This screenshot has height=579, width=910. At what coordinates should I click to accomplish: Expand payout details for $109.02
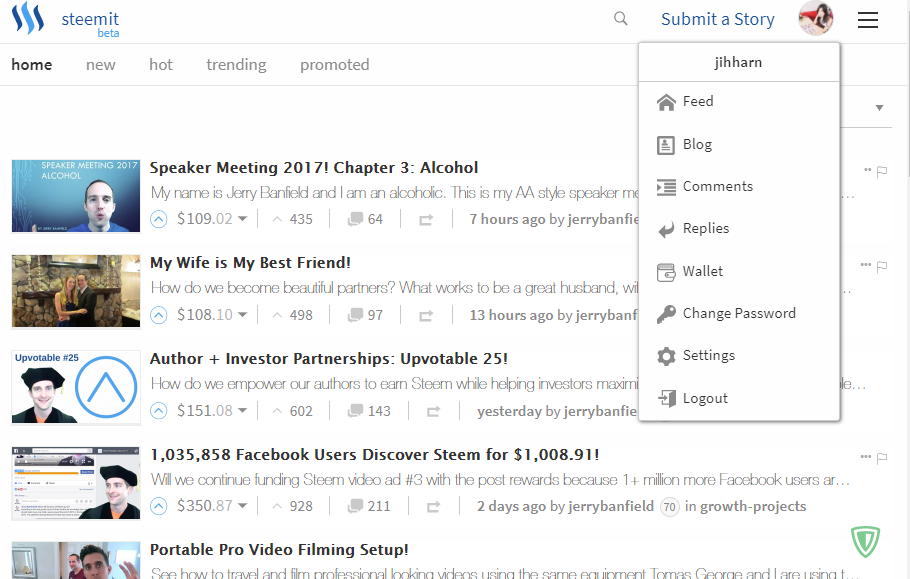[243, 219]
